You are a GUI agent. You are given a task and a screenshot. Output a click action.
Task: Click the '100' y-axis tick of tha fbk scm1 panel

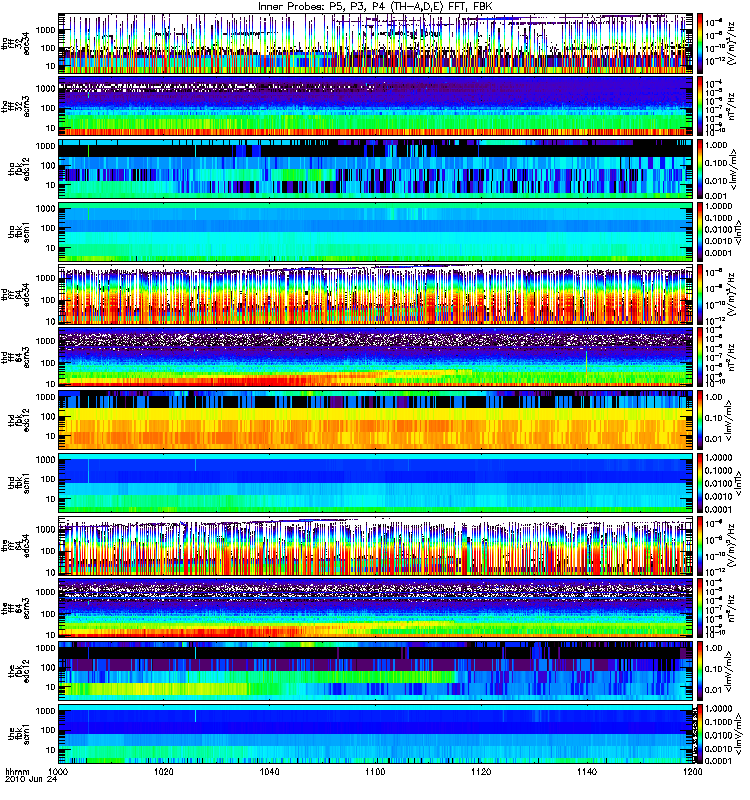(48, 228)
